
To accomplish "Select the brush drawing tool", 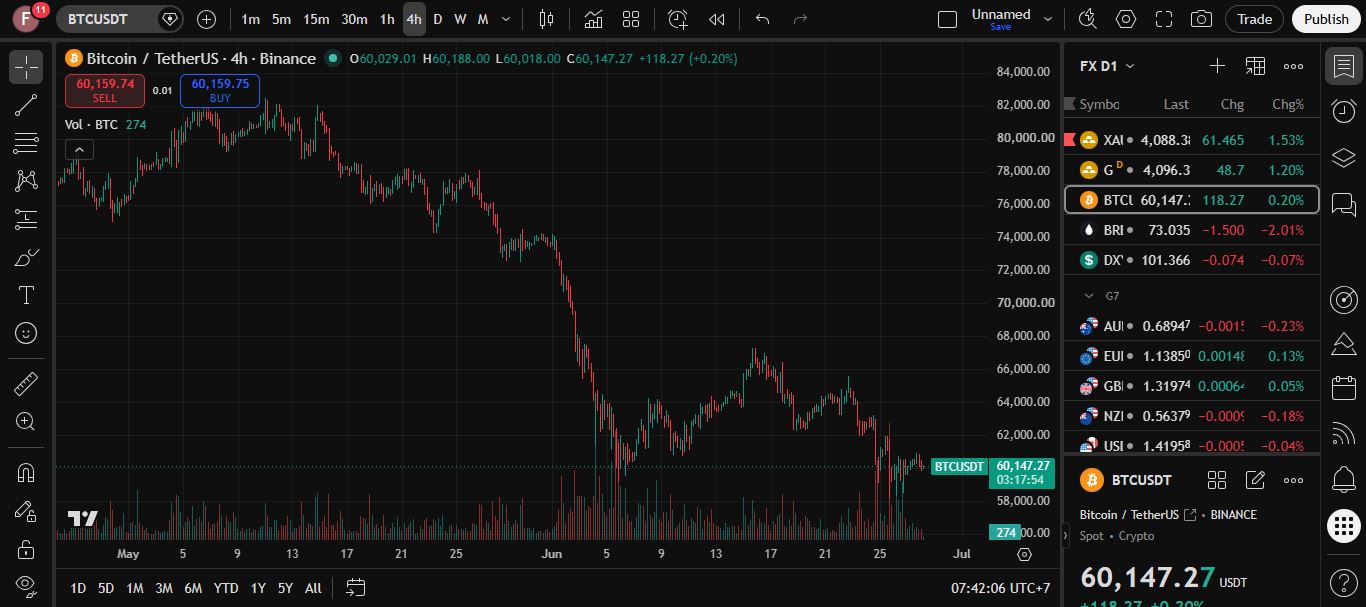I will point(26,257).
